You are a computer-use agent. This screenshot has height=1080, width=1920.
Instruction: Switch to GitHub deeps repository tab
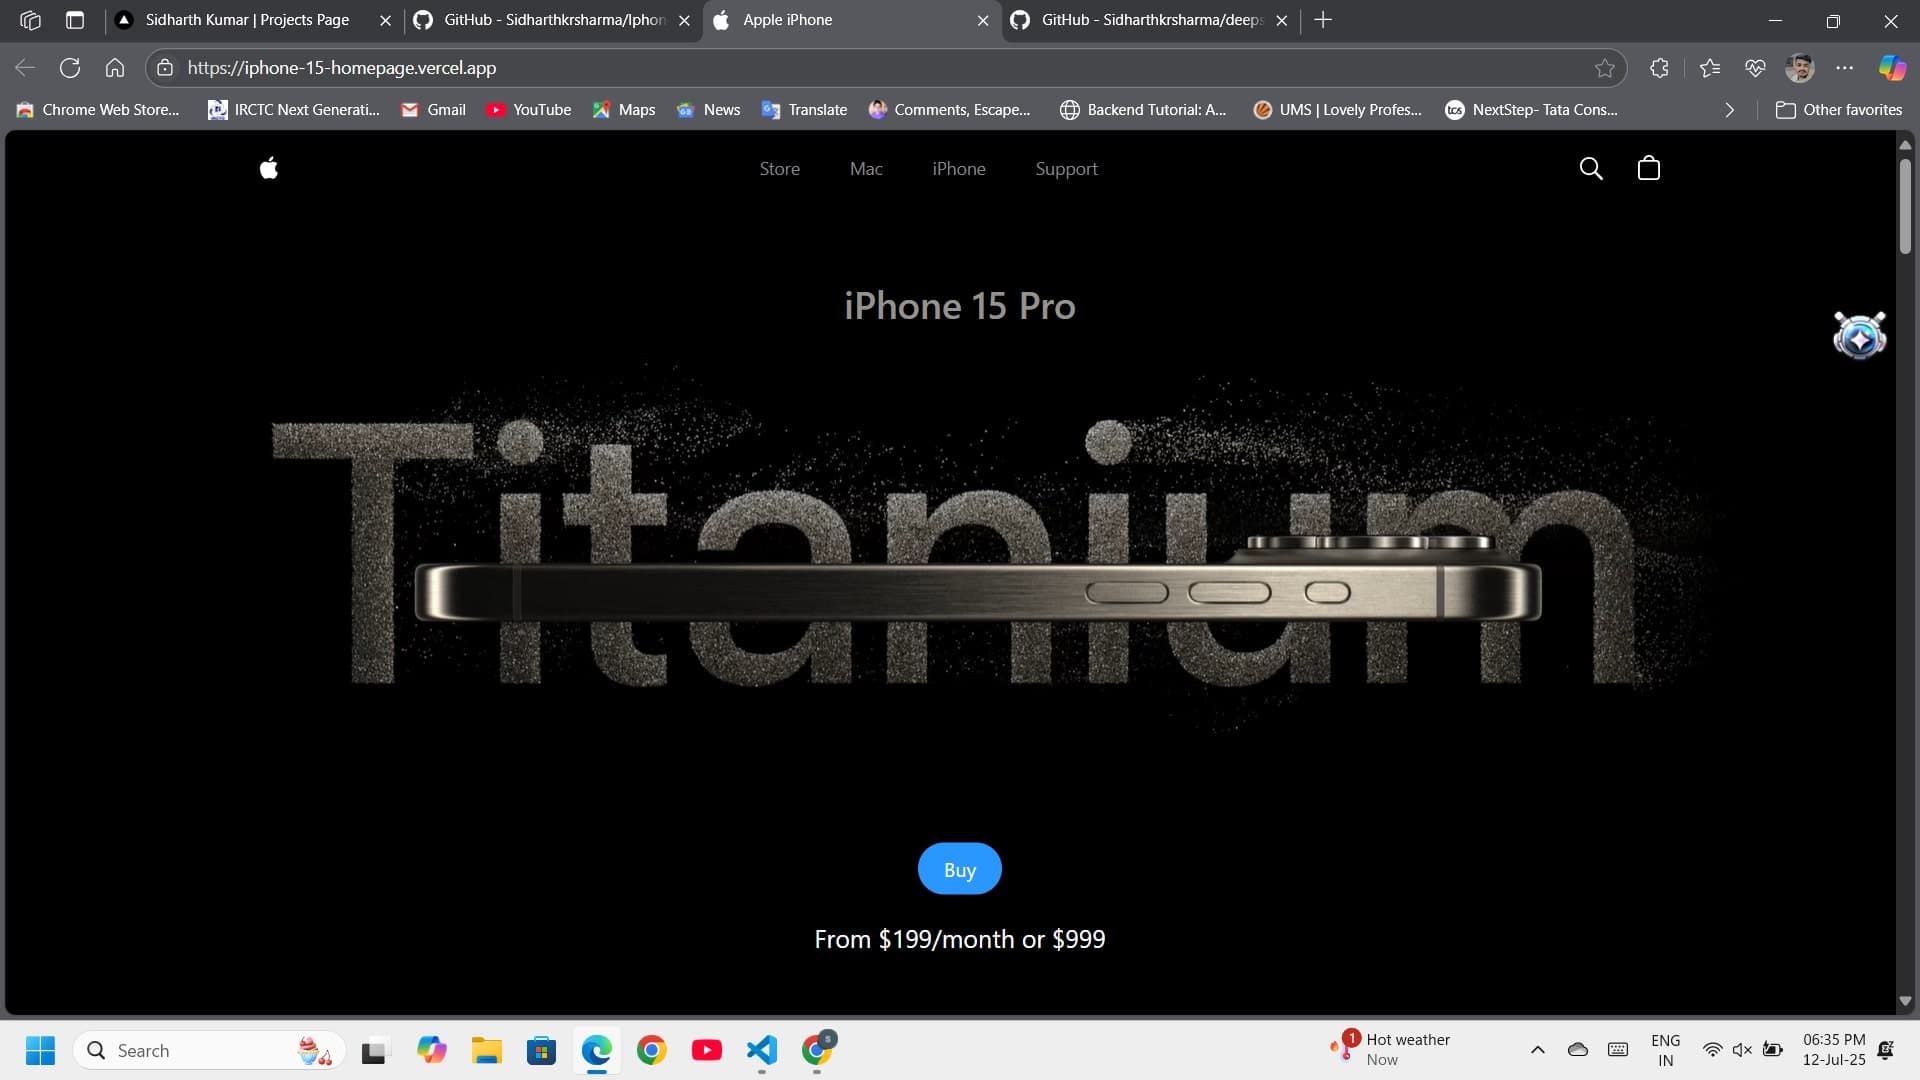coord(1152,20)
